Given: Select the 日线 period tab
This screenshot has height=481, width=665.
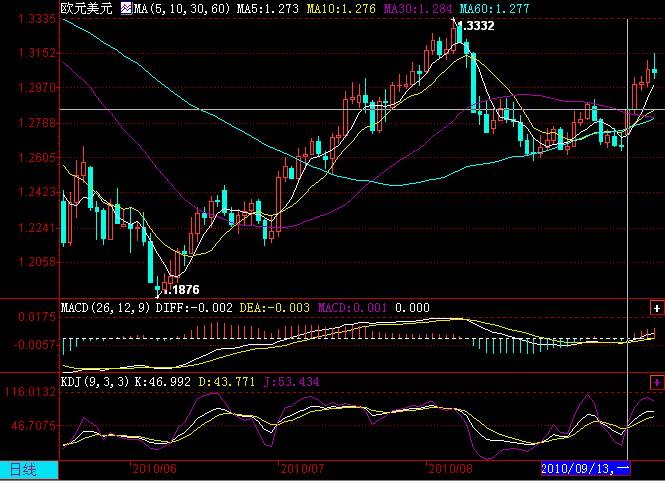Looking at the screenshot, I should (29, 470).
